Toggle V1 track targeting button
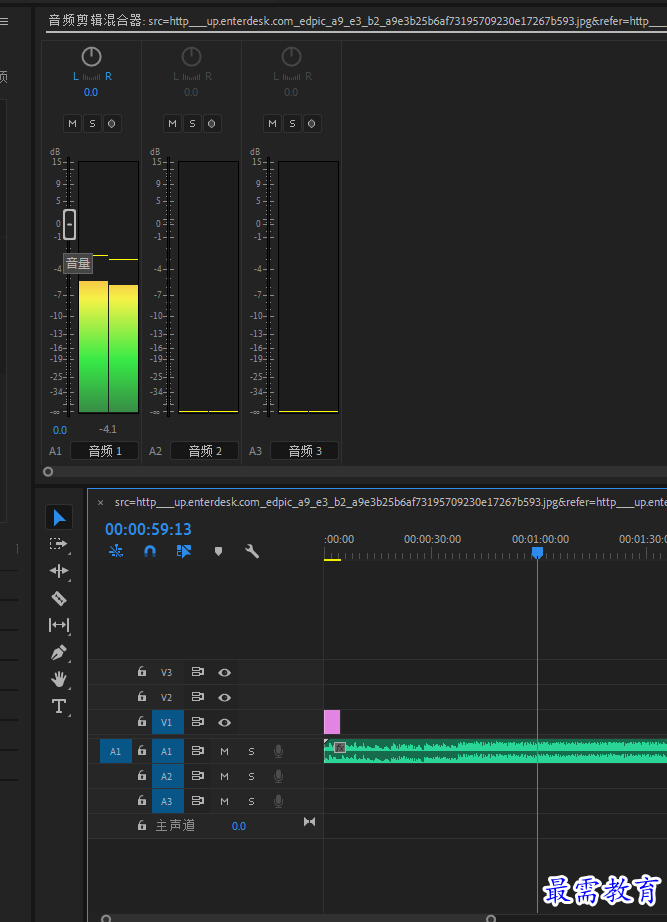 (167, 722)
